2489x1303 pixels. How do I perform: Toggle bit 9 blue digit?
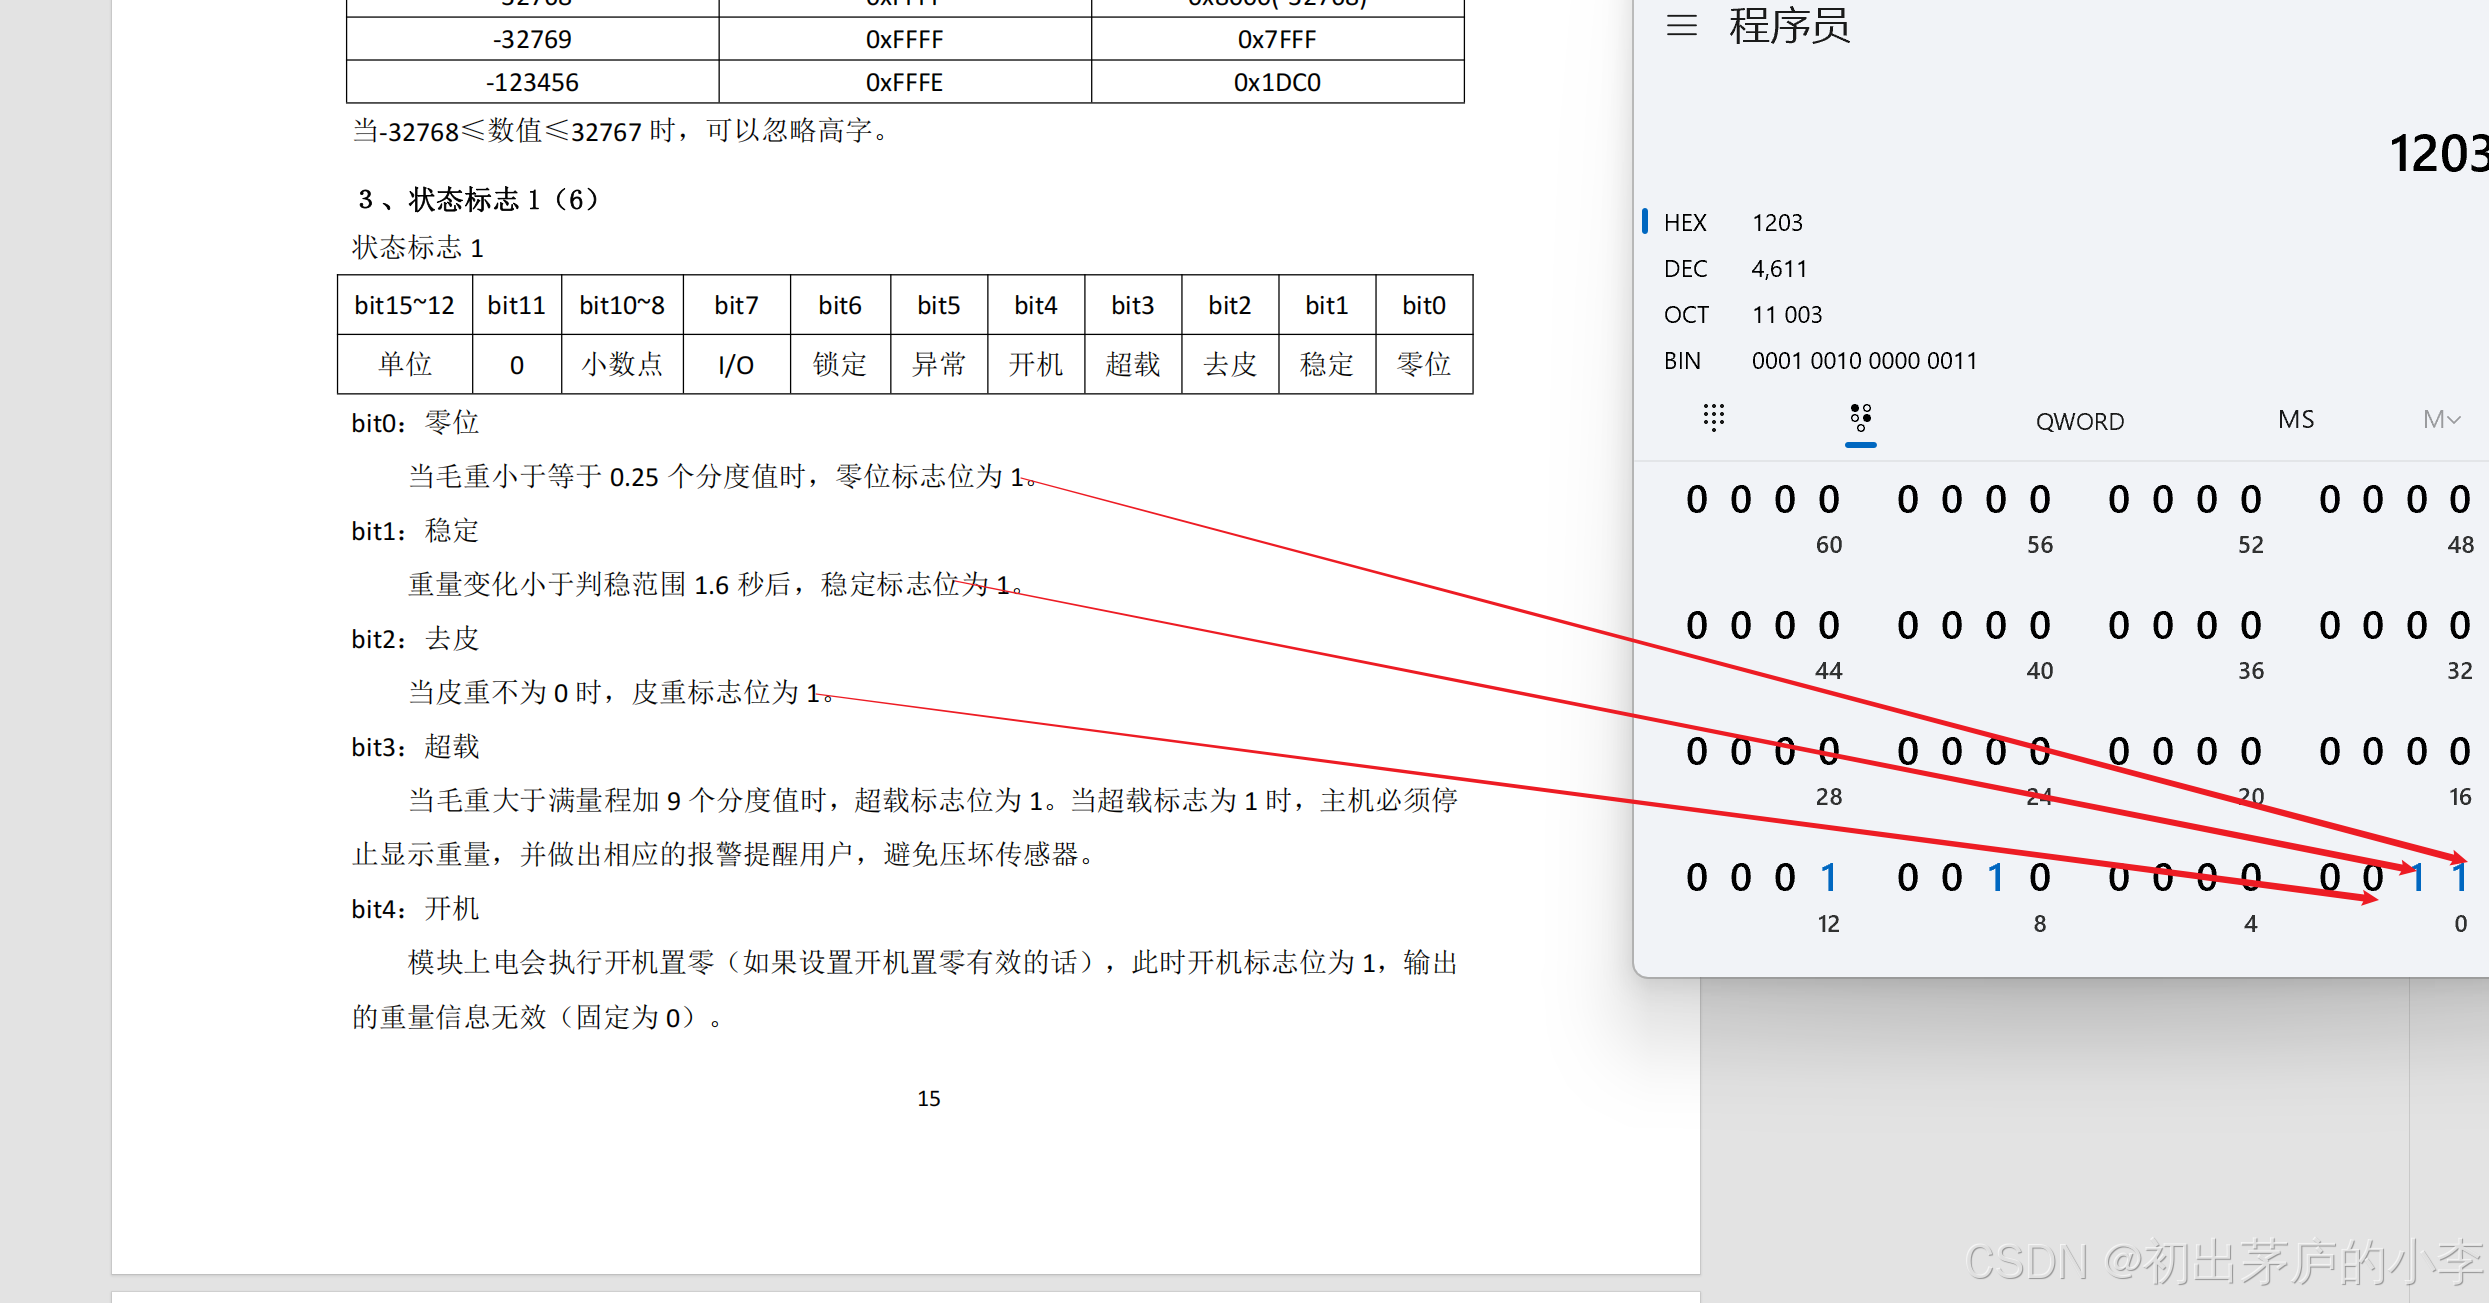pos(1996,878)
